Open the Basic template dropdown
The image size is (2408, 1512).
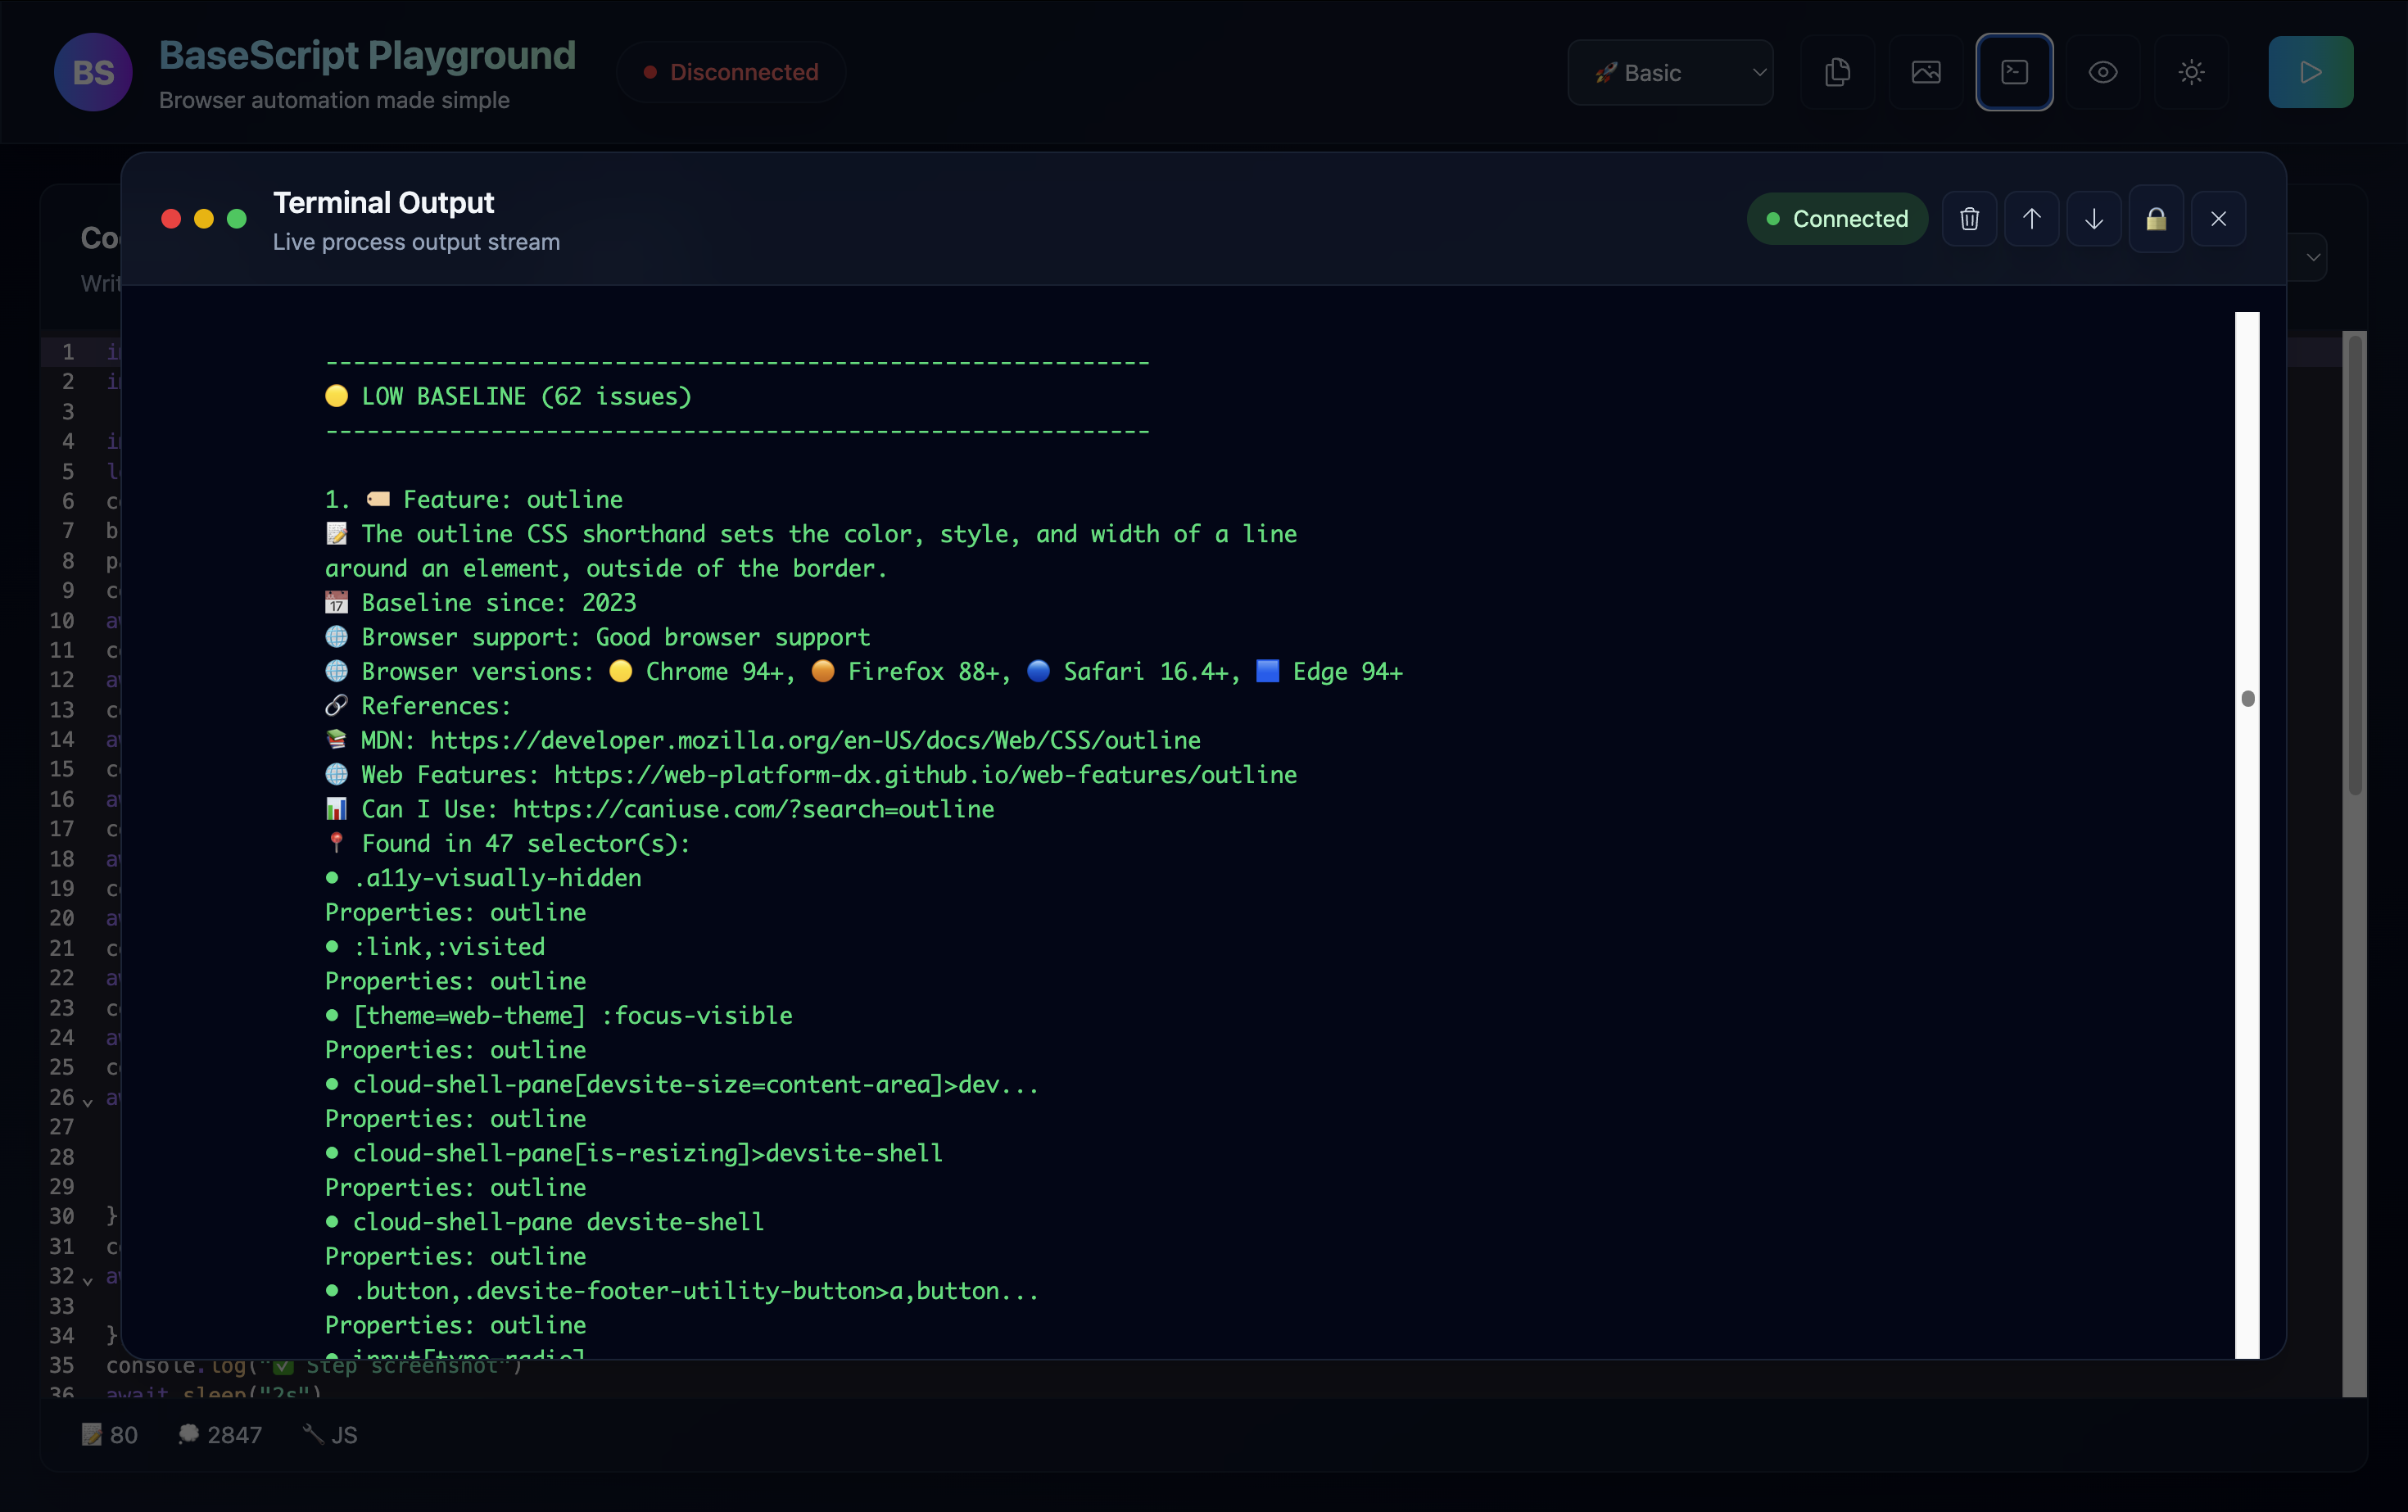(x=1670, y=72)
